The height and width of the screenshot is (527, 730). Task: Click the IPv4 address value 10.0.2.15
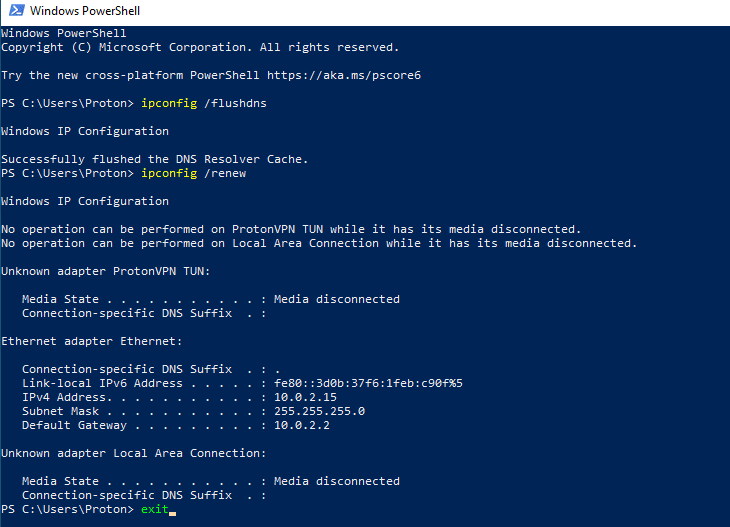(305, 397)
